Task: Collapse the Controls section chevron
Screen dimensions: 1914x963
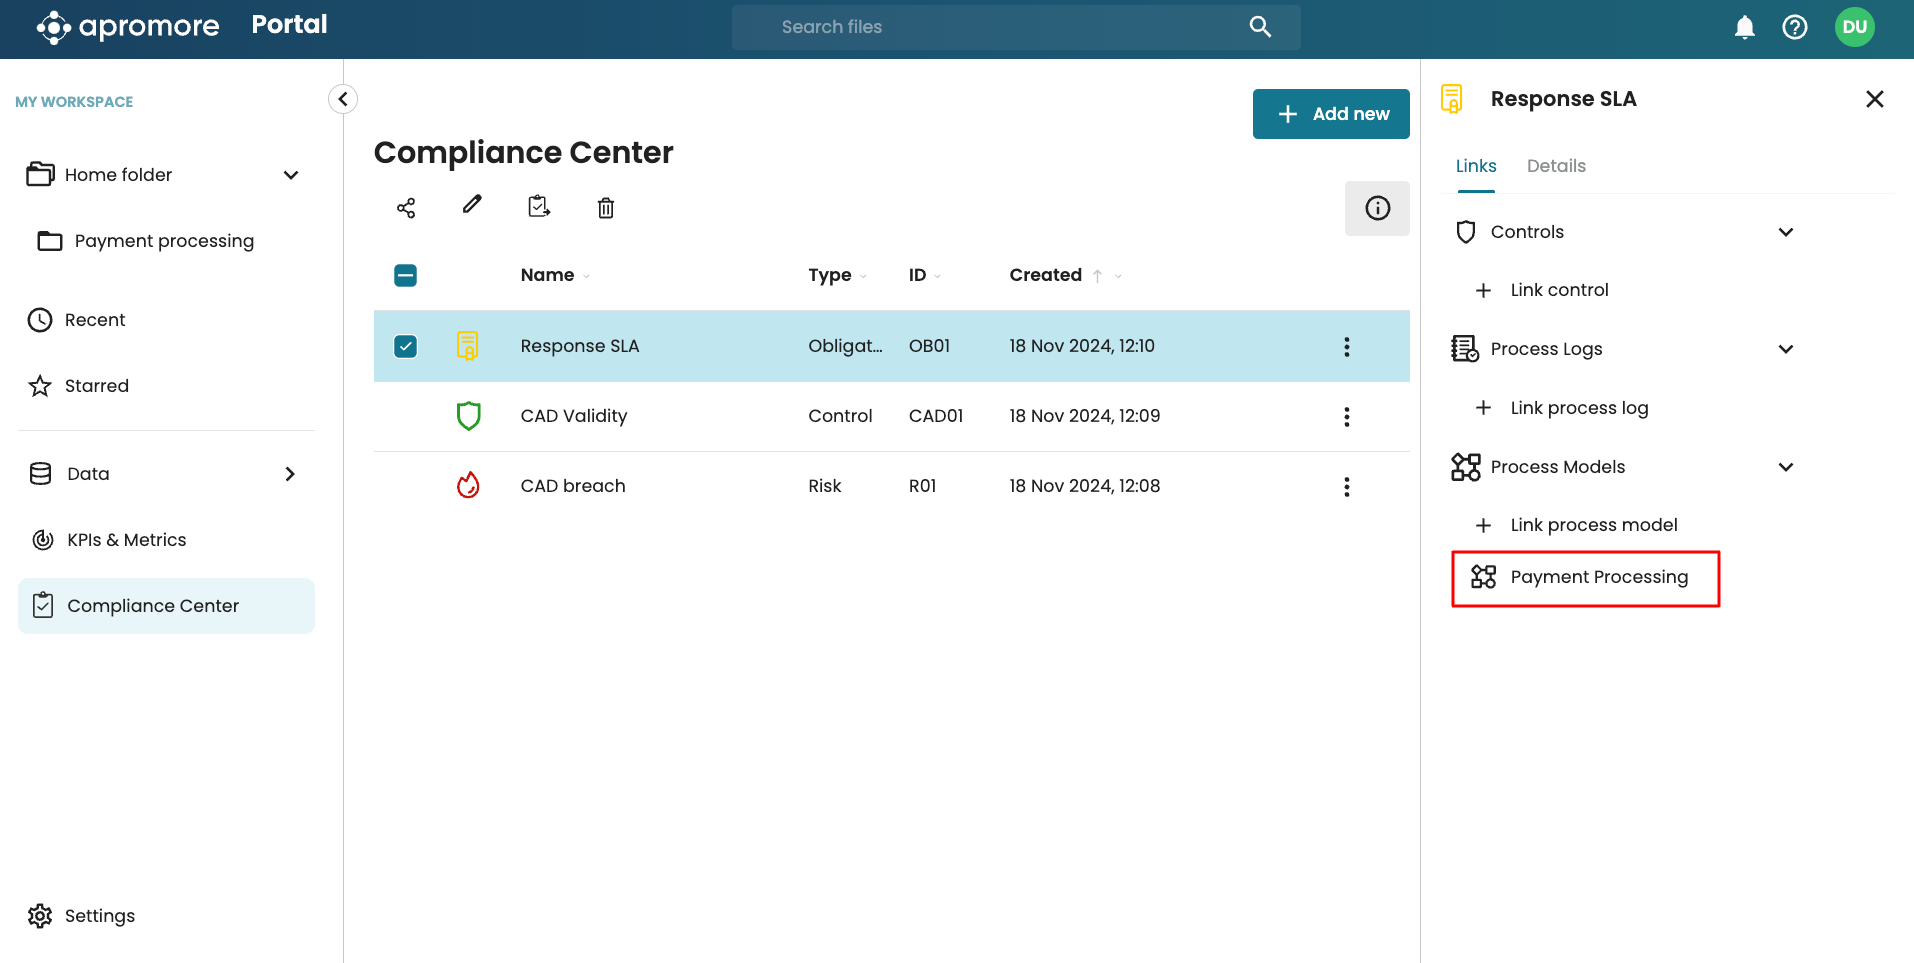Action: (1786, 232)
